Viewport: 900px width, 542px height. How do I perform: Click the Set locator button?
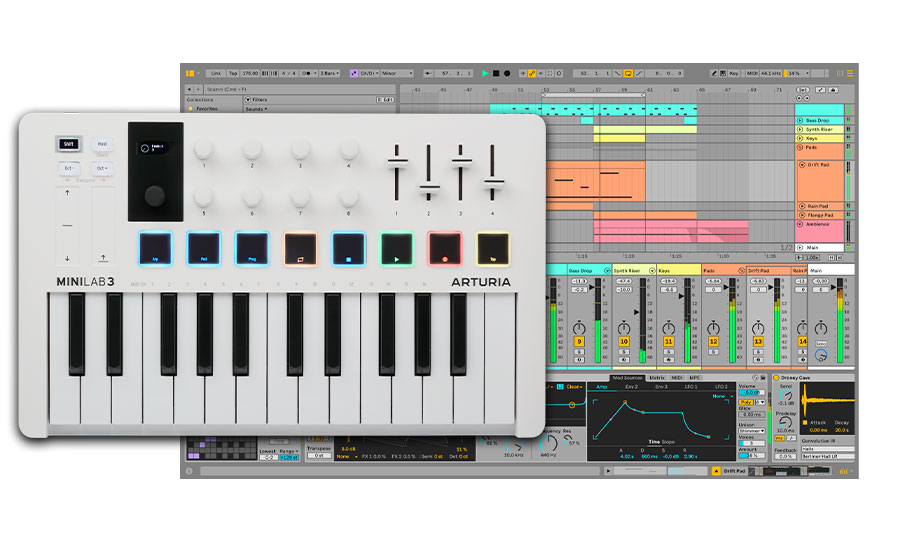pyautogui.click(x=803, y=90)
